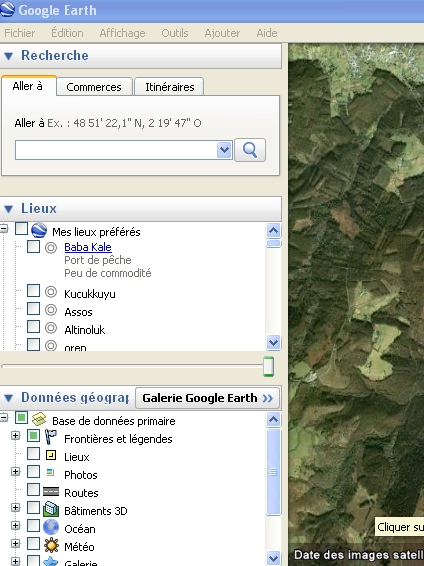Click the opacity slider handle below Lieux
Screen dimensions: 424x566
tap(268, 366)
